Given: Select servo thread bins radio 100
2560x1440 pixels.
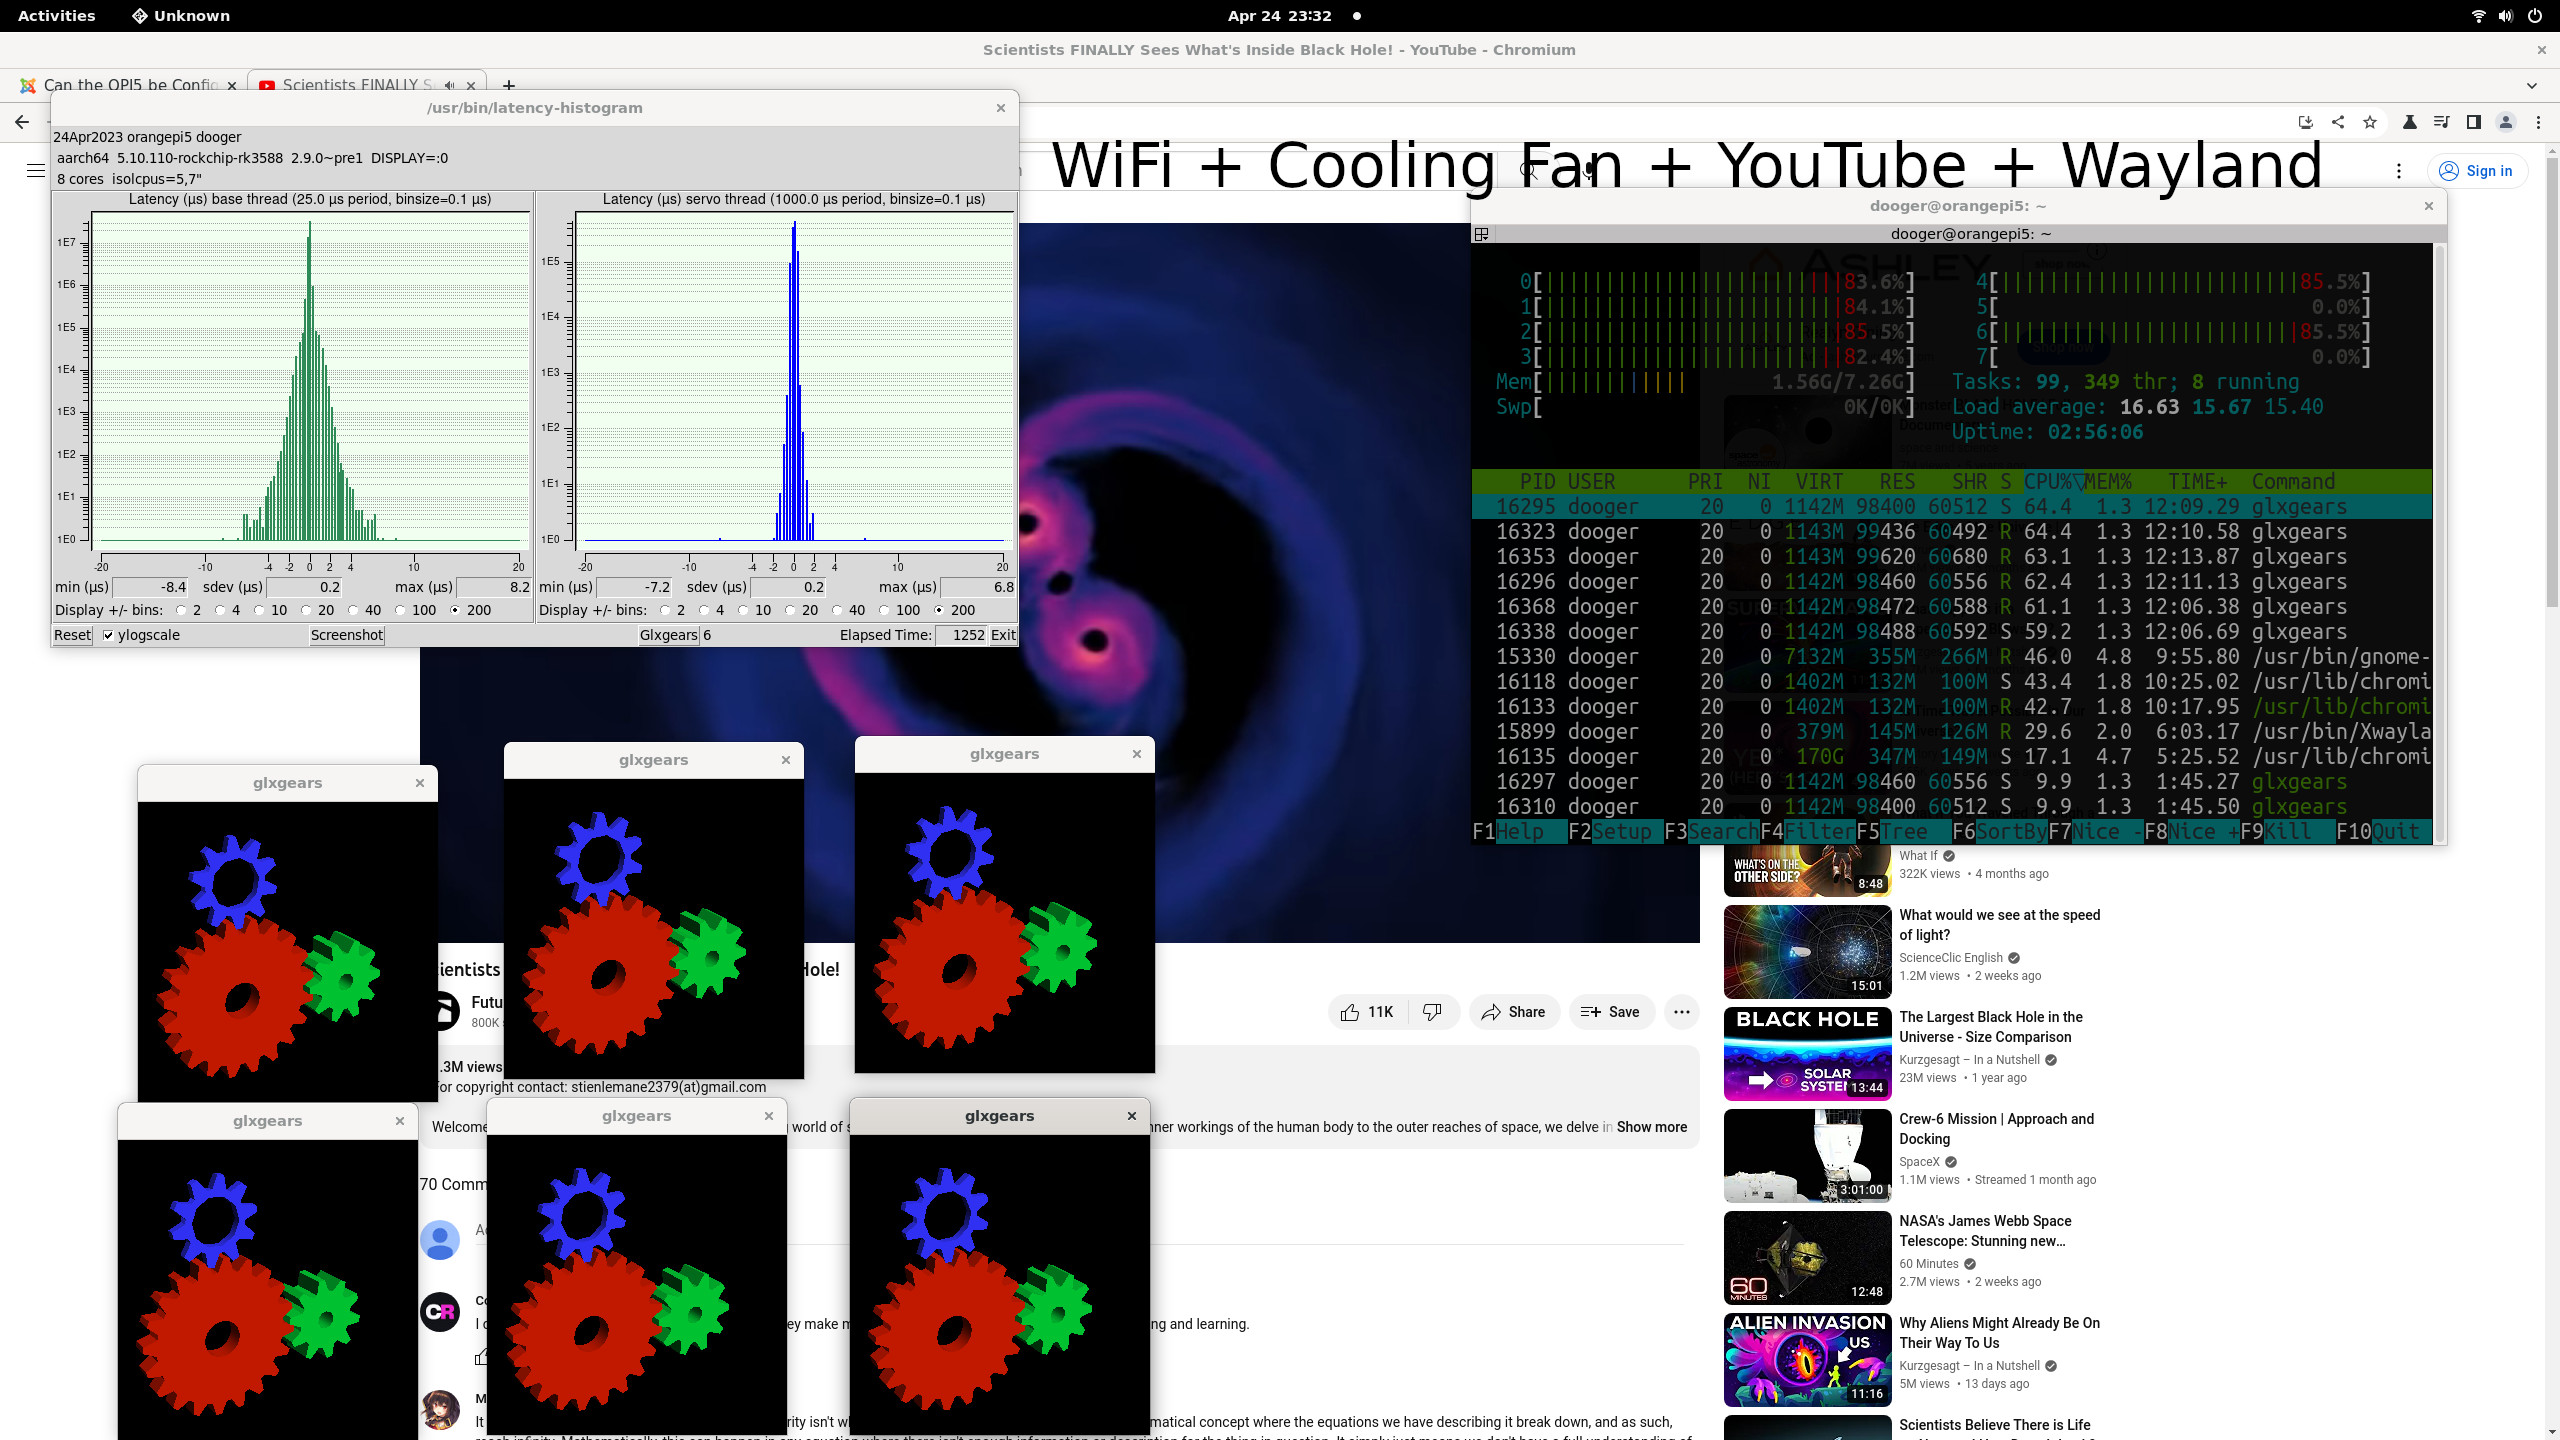Looking at the screenshot, I should (x=884, y=610).
